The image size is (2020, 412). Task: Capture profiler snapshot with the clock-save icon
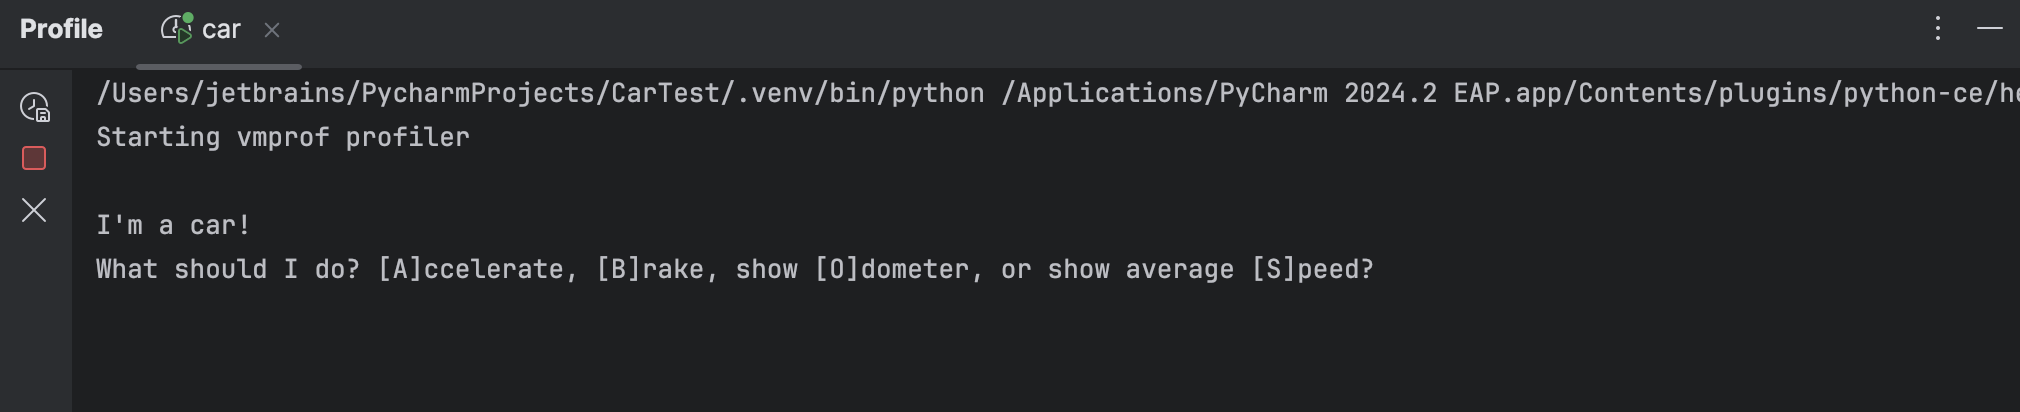(x=35, y=107)
